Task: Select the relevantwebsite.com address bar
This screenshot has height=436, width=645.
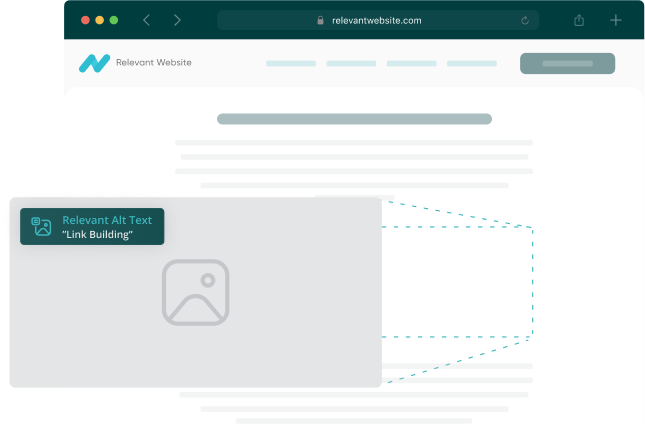Action: [x=378, y=20]
